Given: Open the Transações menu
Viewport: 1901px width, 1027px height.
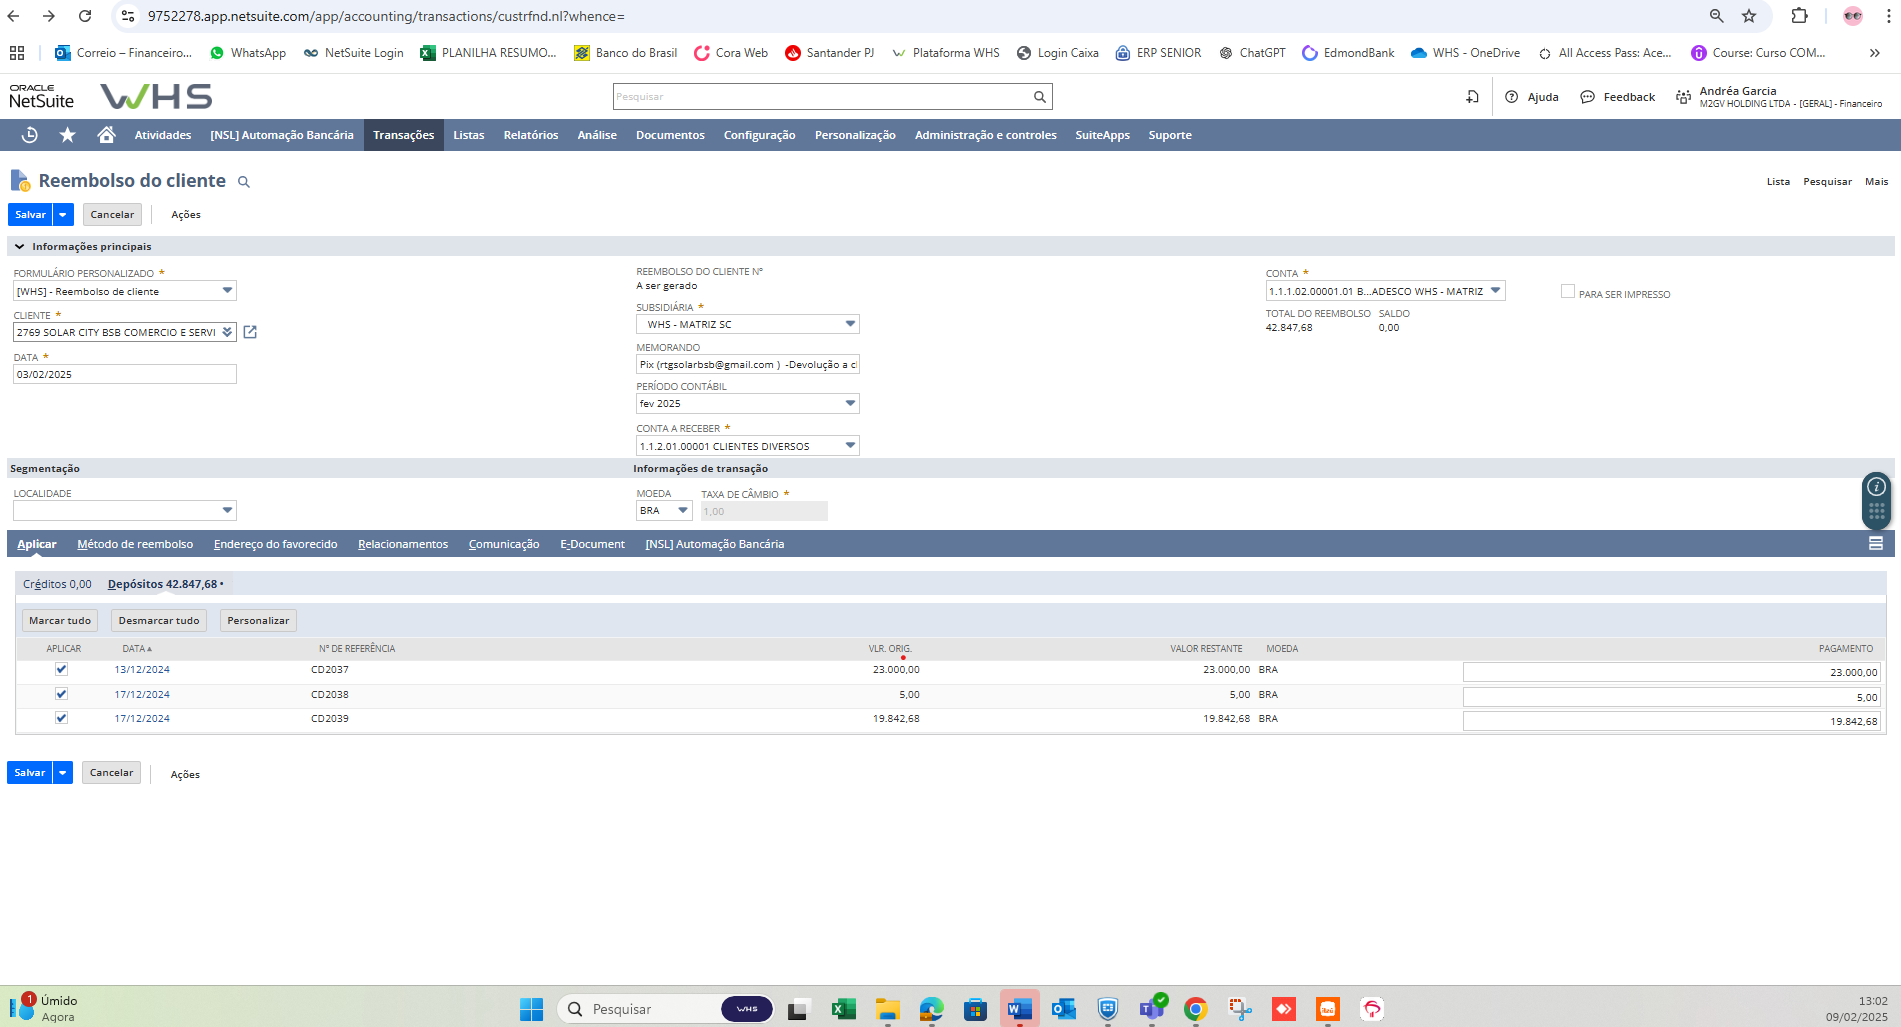Looking at the screenshot, I should click(403, 135).
